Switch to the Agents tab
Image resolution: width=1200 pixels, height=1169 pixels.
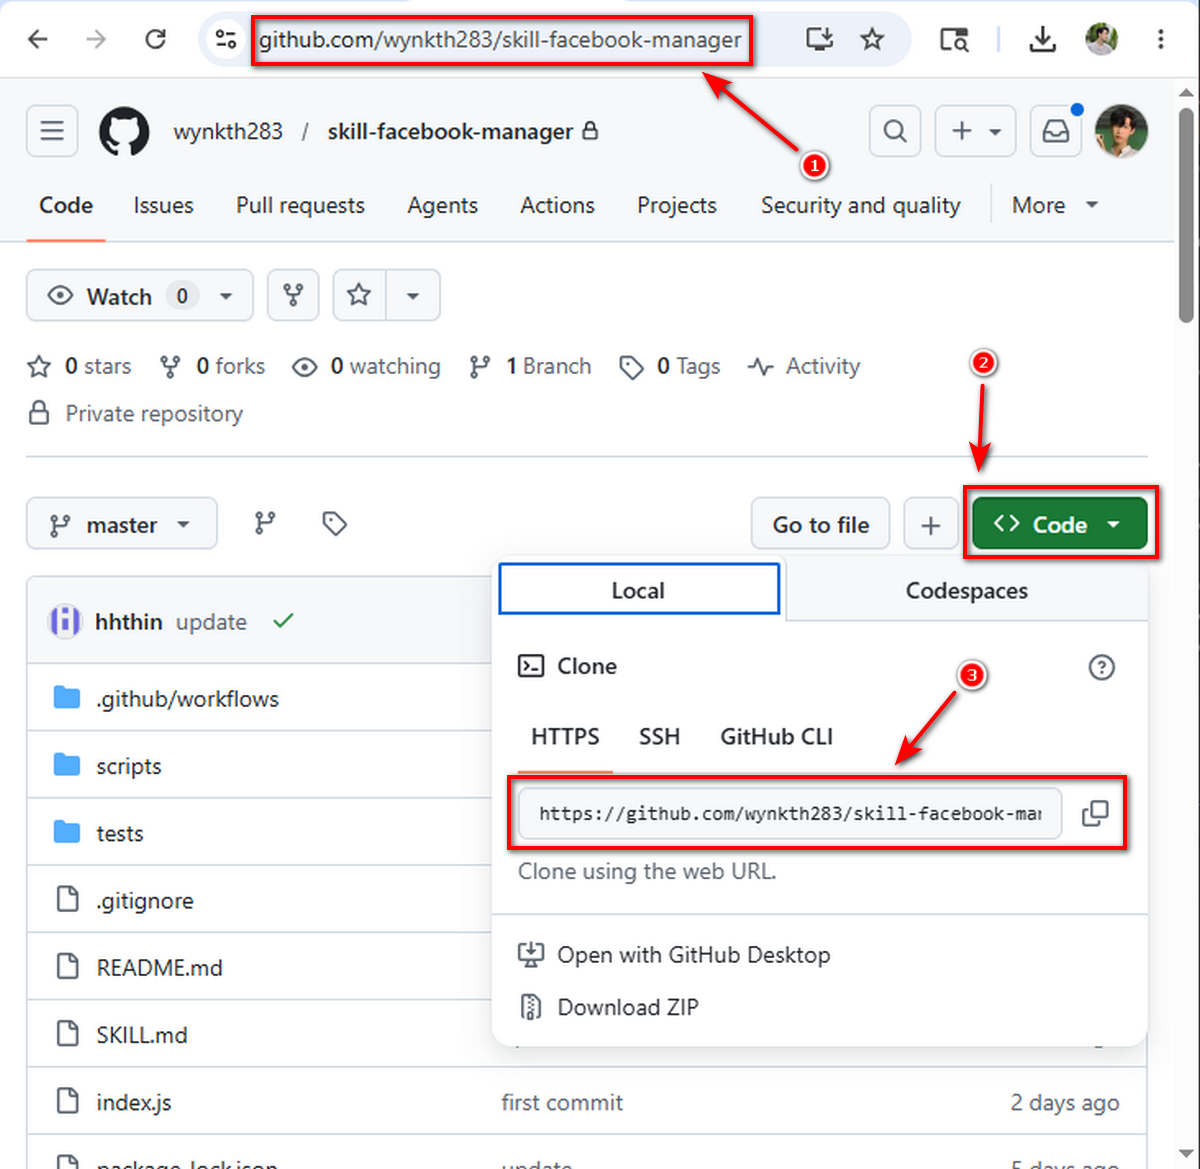point(442,205)
